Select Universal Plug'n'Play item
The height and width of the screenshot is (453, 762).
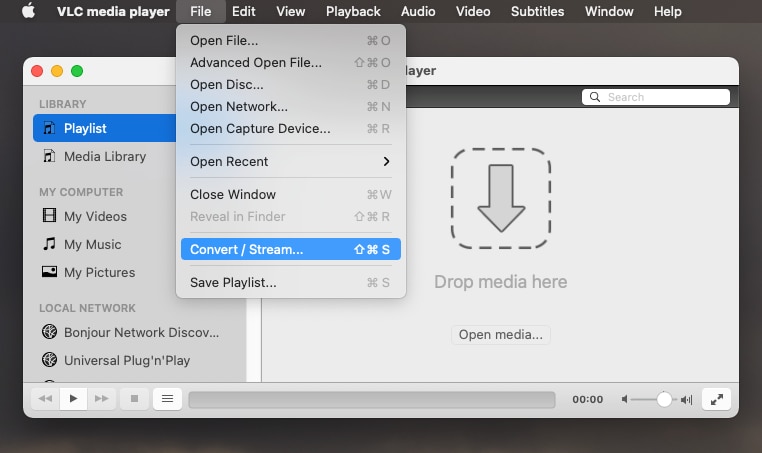(126, 360)
